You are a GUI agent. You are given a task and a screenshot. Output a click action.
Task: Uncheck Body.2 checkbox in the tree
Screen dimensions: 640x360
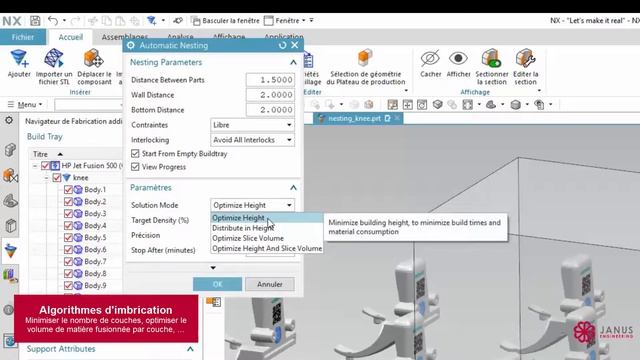click(x=68, y=201)
